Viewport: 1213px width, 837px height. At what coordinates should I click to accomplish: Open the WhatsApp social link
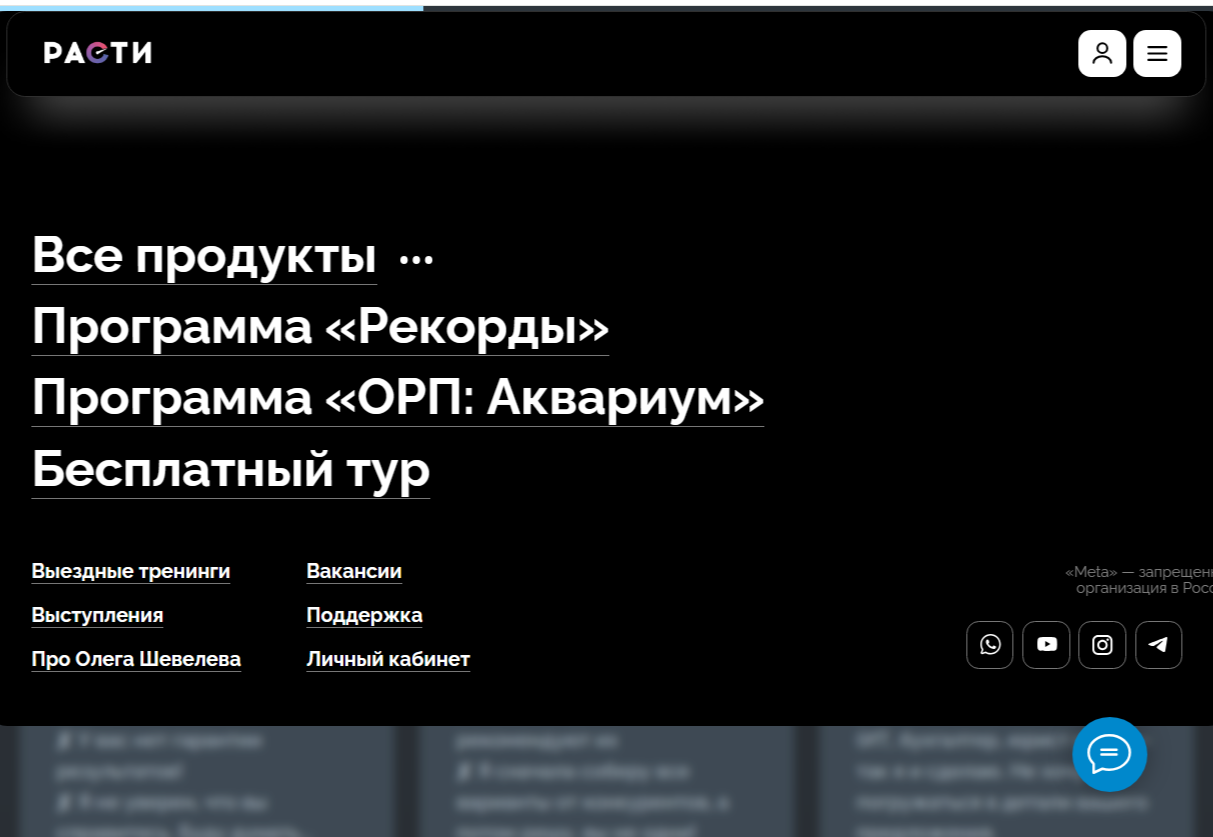pyautogui.click(x=989, y=645)
